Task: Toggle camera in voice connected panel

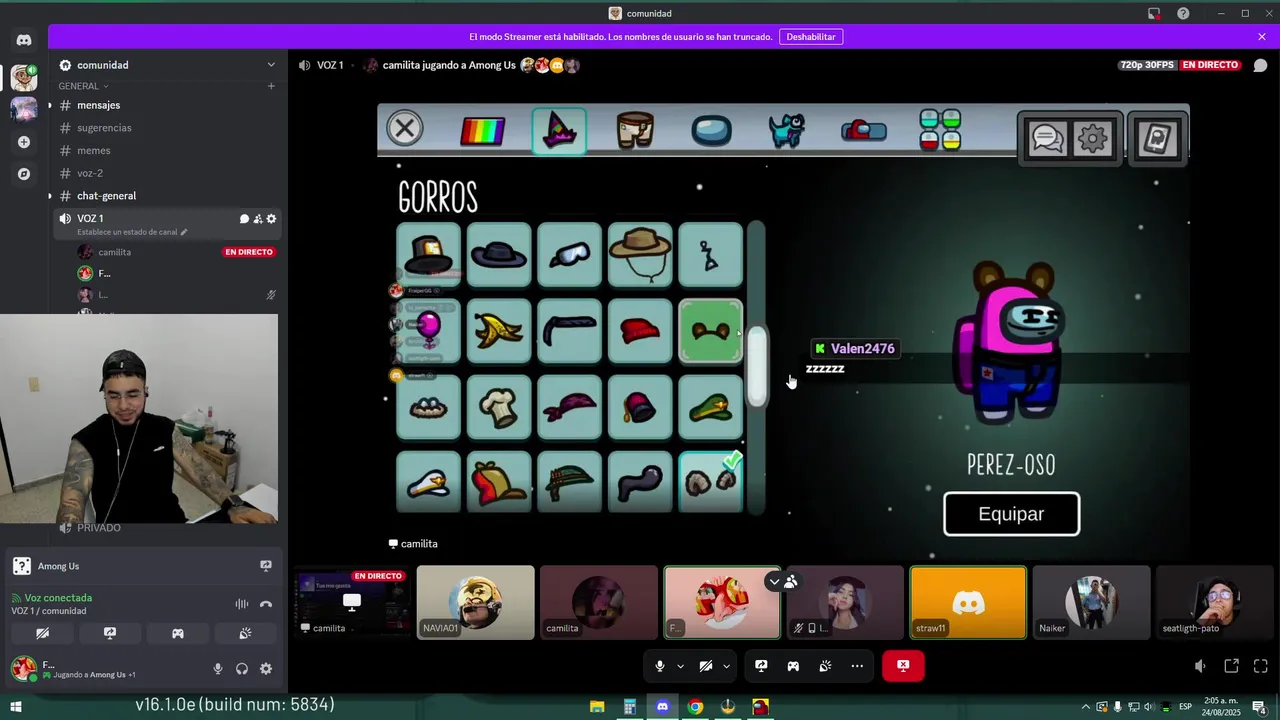Action: pos(42,633)
